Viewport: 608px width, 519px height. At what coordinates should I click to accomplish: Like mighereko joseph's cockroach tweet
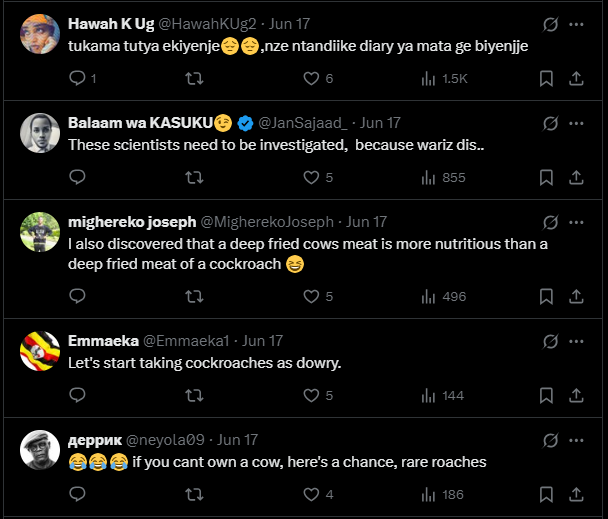pos(311,296)
